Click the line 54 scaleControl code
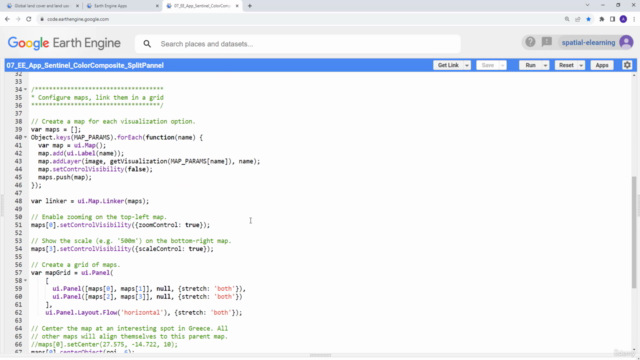 click(x=122, y=249)
